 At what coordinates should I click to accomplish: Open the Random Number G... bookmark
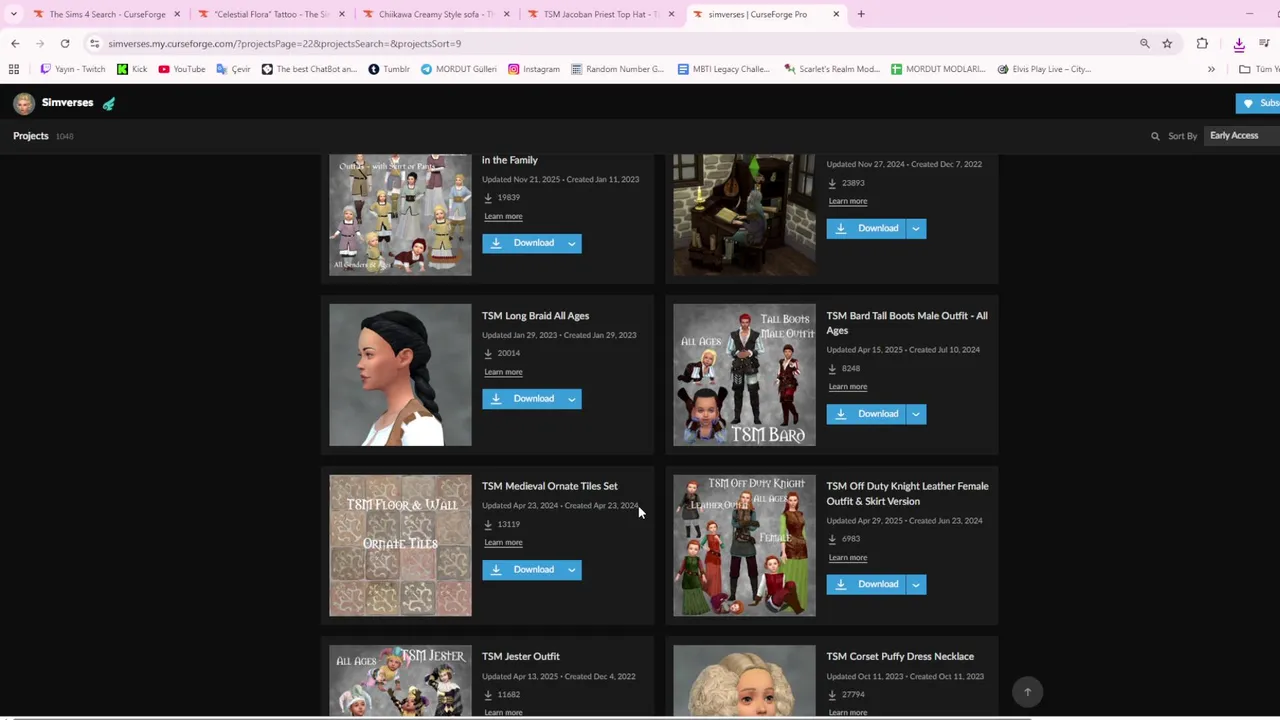pos(617,69)
